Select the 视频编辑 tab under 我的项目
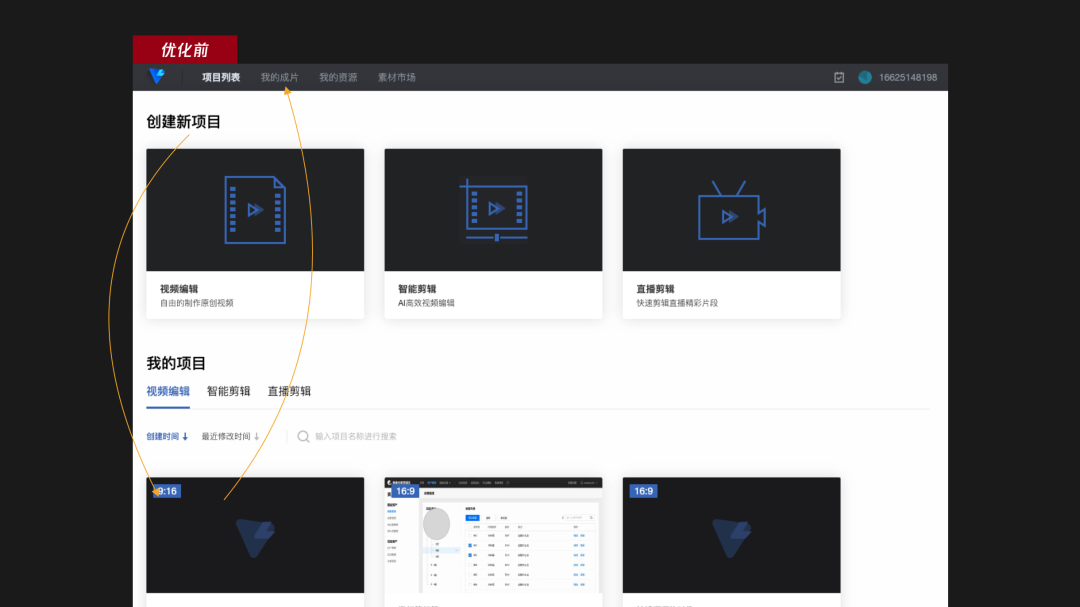 [x=168, y=391]
